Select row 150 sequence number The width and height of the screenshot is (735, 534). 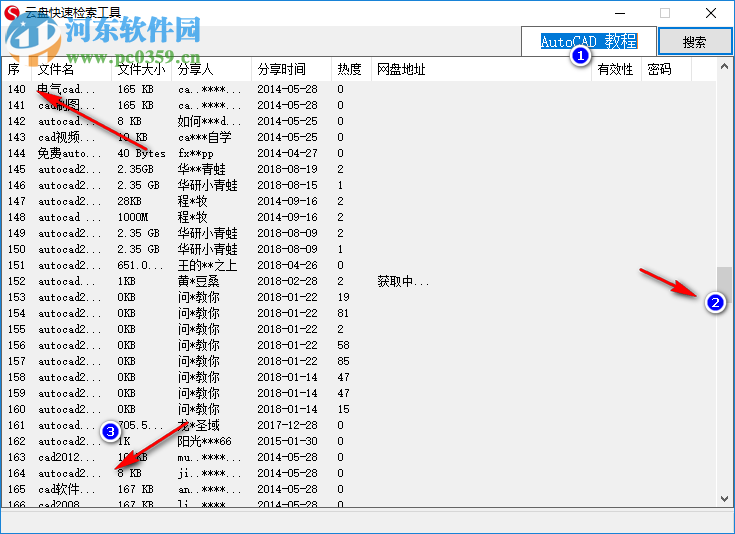pos(17,249)
